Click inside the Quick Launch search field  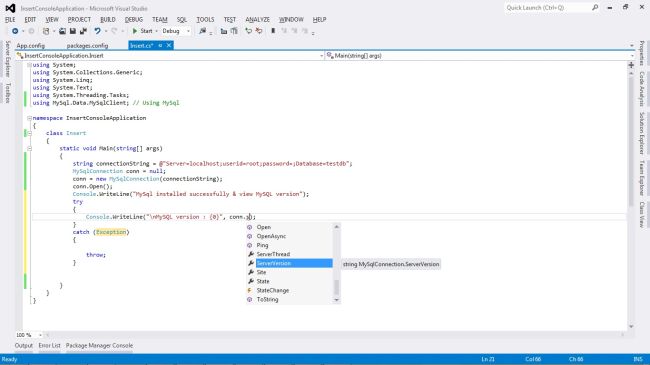[x=547, y=7]
